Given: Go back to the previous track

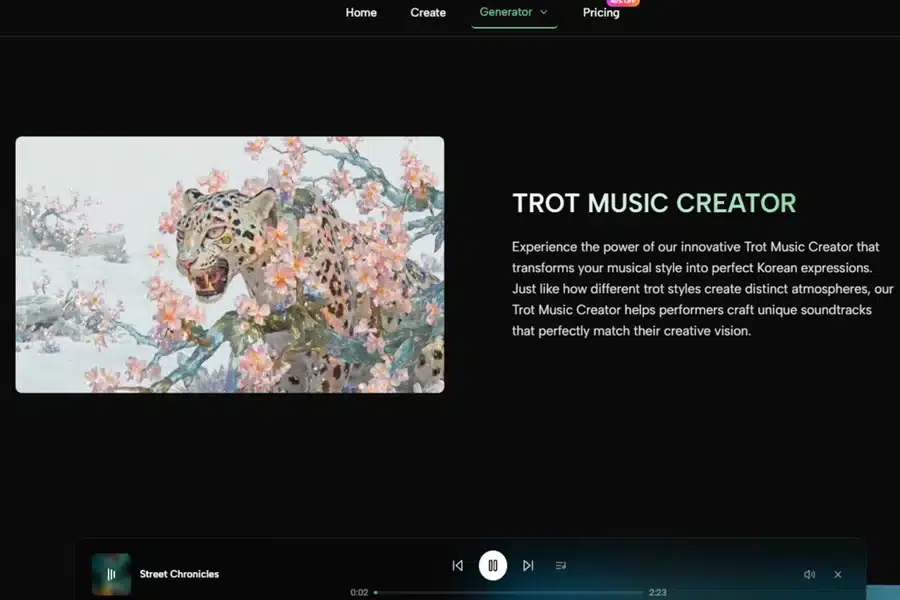Looking at the screenshot, I should pyautogui.click(x=457, y=565).
